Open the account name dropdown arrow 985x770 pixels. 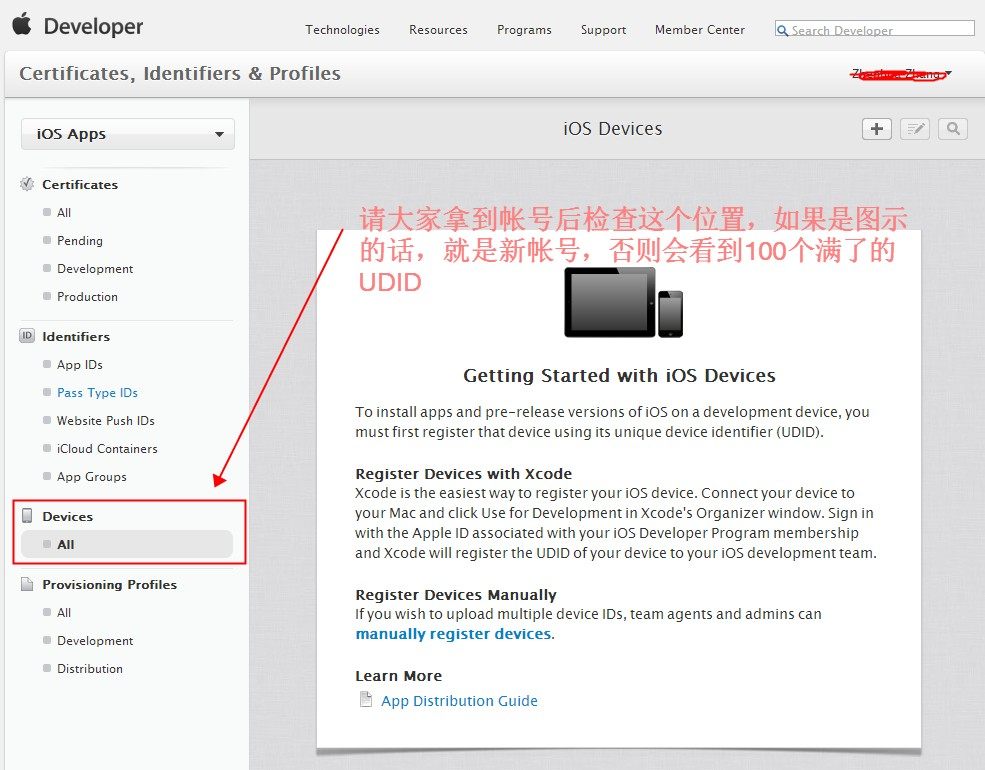[948, 73]
